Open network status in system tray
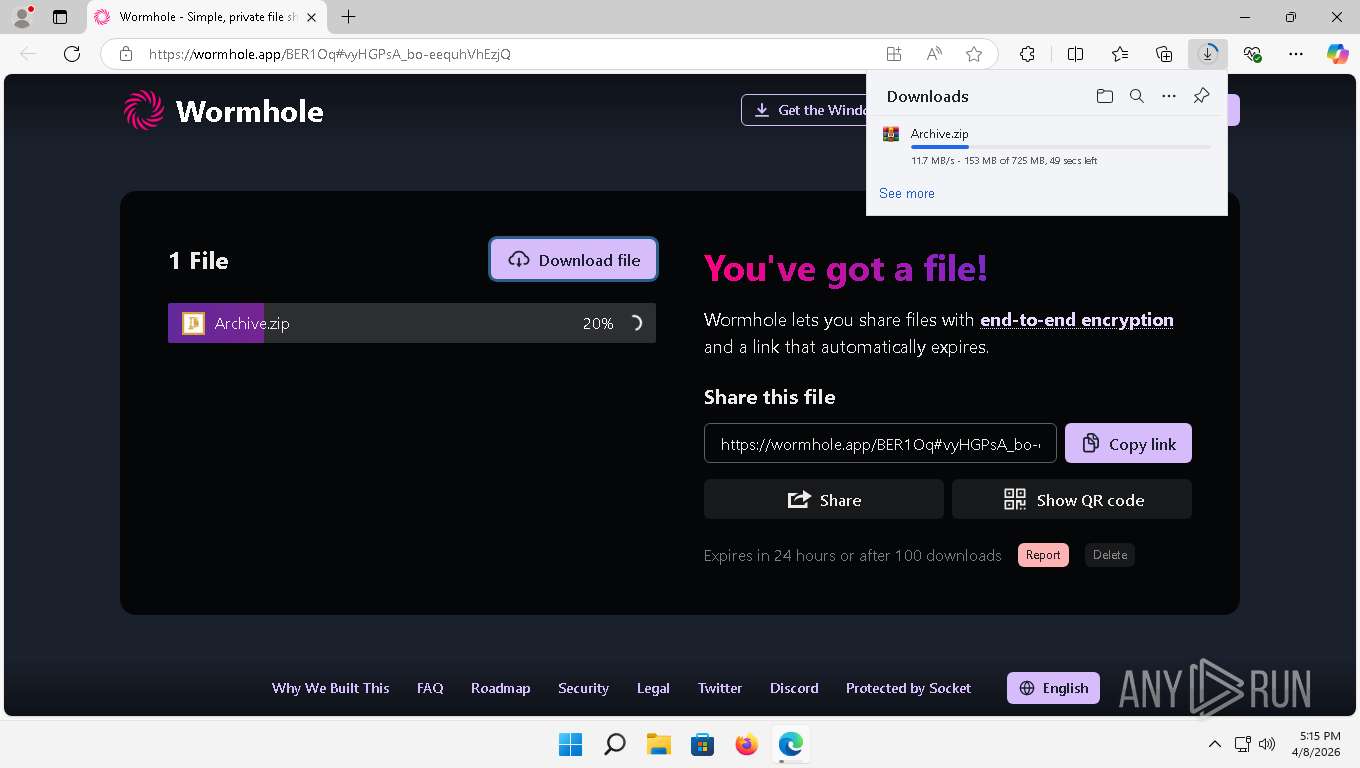Screen dimensions: 1360x768 [1243, 744]
